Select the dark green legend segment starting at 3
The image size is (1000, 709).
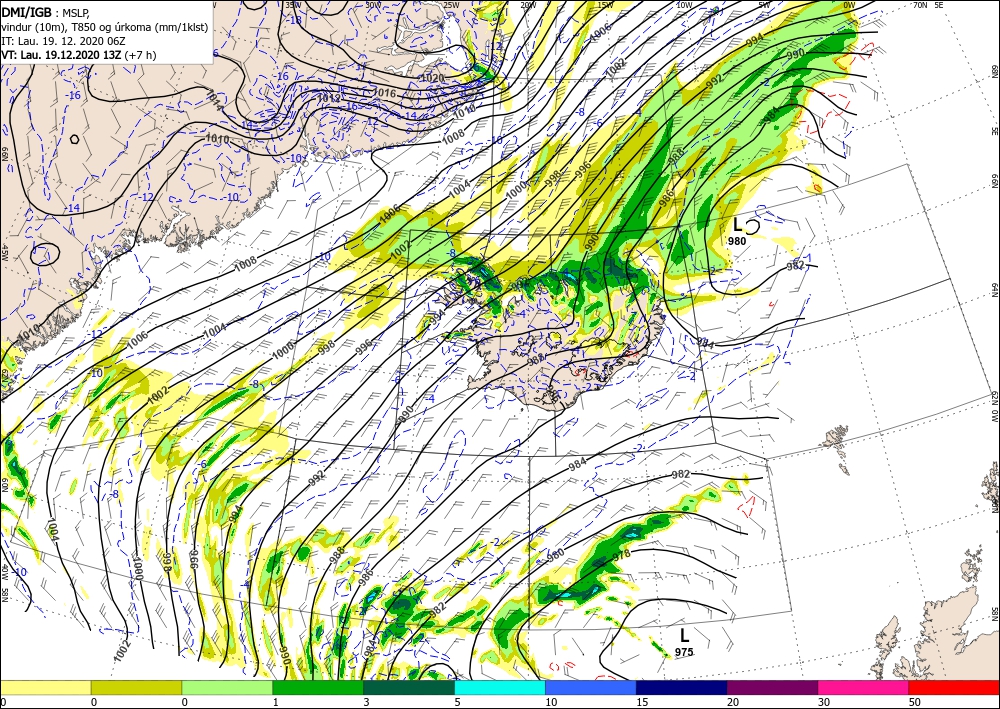coord(409,688)
